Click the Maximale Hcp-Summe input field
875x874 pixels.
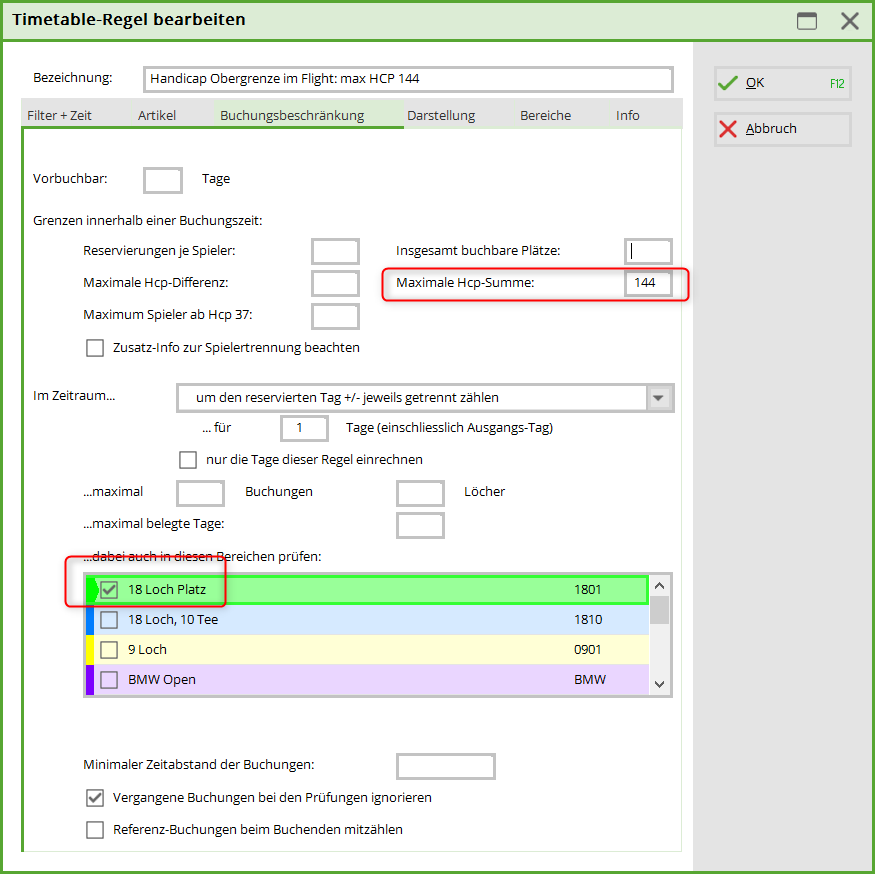pyautogui.click(x=647, y=284)
